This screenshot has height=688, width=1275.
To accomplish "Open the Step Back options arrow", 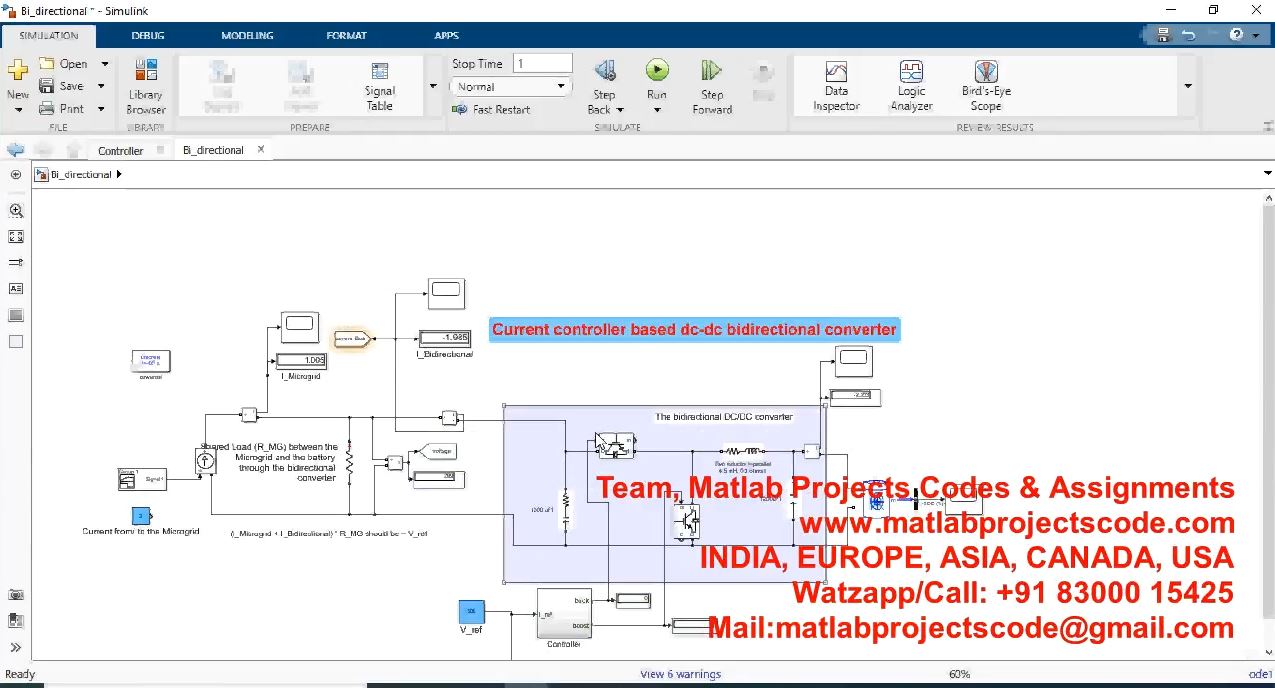I will click(x=620, y=110).
